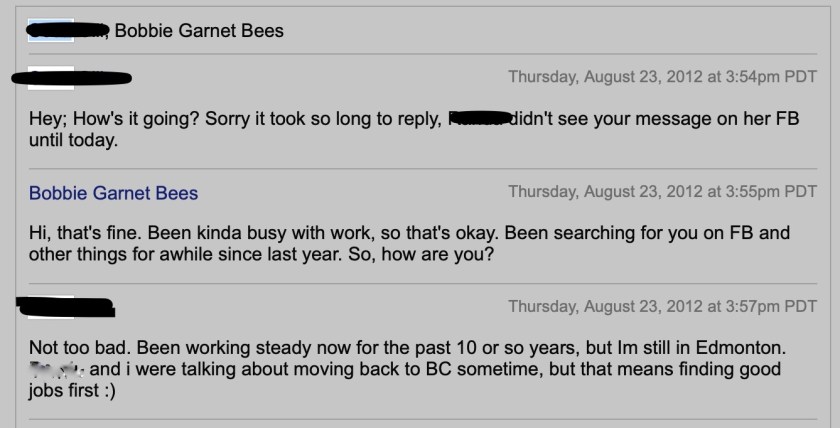Click the Bobbie Garnet Bees sender link
Image resolution: width=840 pixels, height=428 pixels.
113,193
